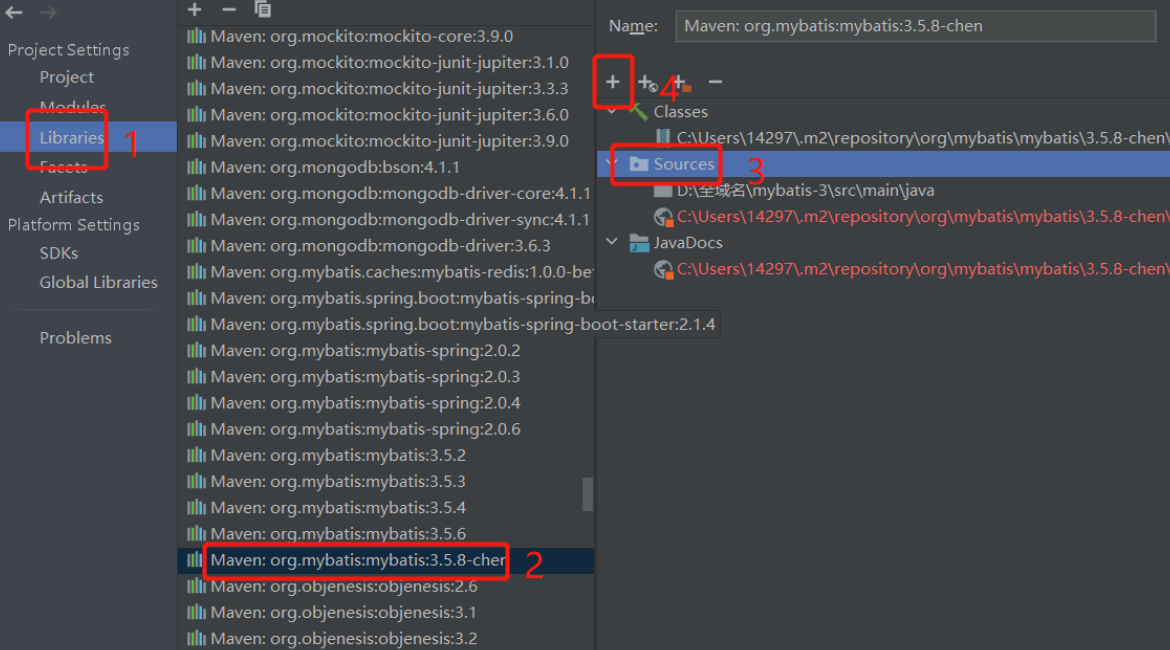Select Maven: org.mockito:mockito-junit-jupiter:3.9.0
The image size is (1170, 650).
click(386, 140)
